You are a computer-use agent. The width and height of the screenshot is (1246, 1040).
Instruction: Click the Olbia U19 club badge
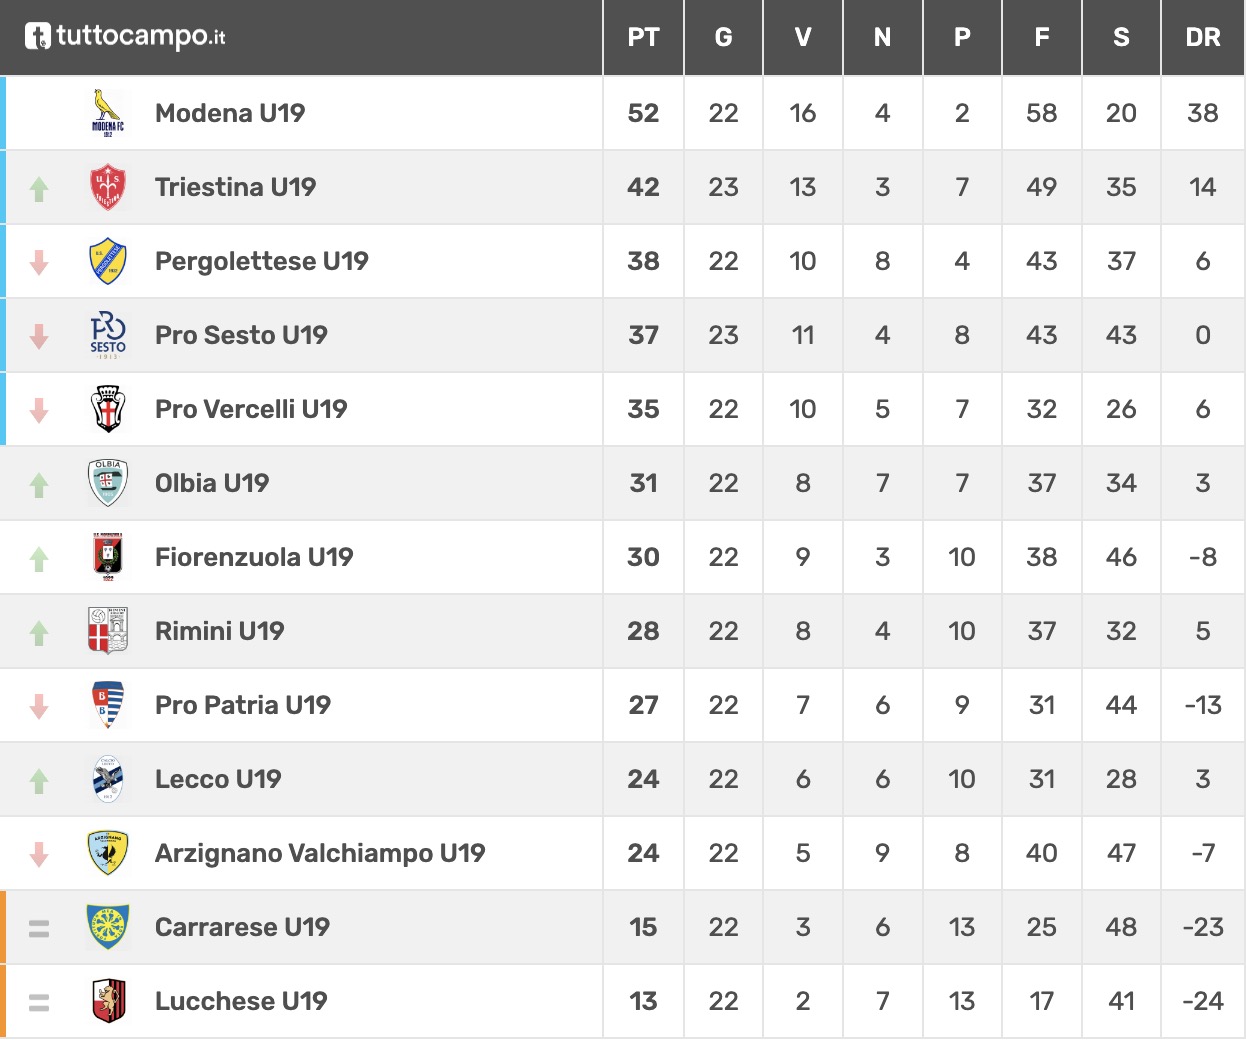108,483
